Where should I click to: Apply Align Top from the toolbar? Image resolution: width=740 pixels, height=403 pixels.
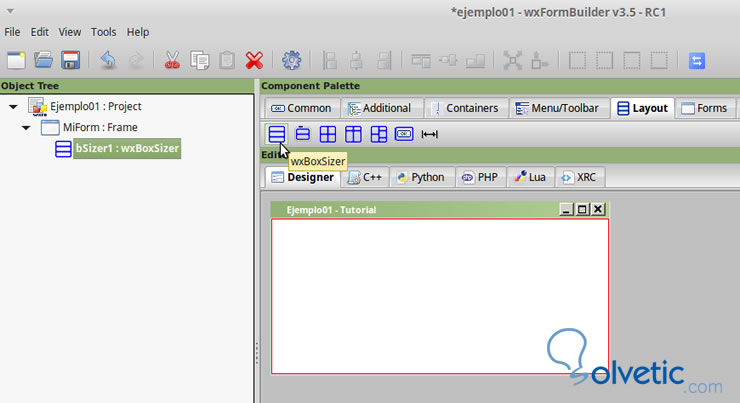pyautogui.click(x=420, y=60)
